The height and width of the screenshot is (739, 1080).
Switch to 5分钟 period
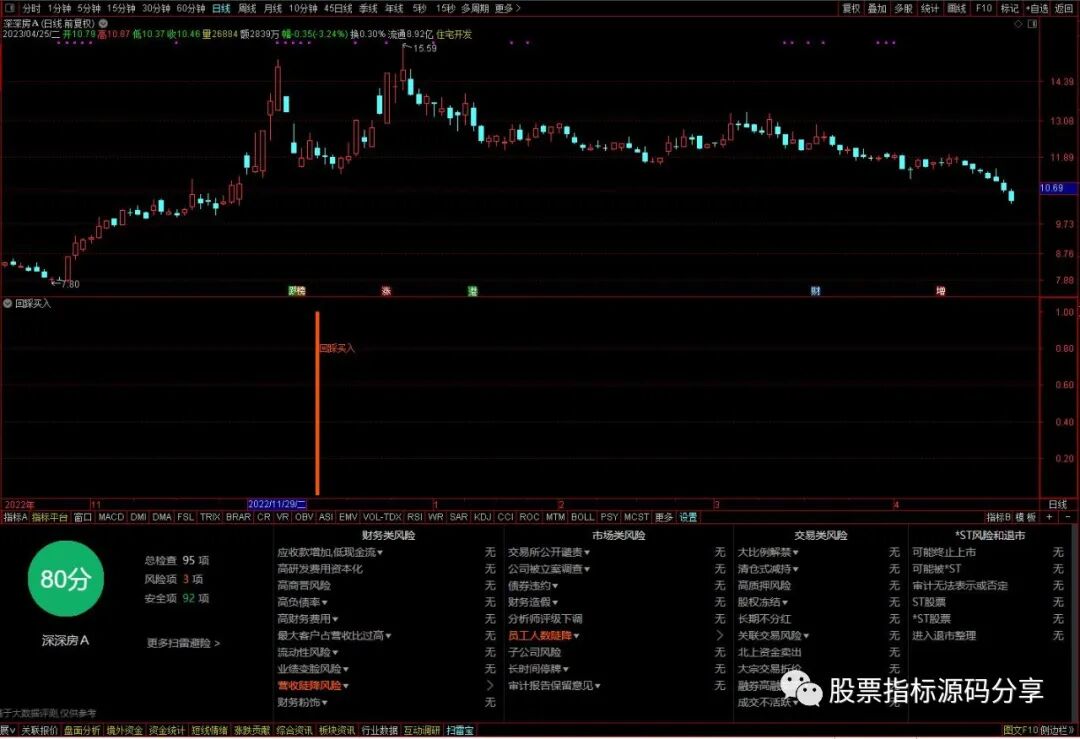pyautogui.click(x=89, y=8)
